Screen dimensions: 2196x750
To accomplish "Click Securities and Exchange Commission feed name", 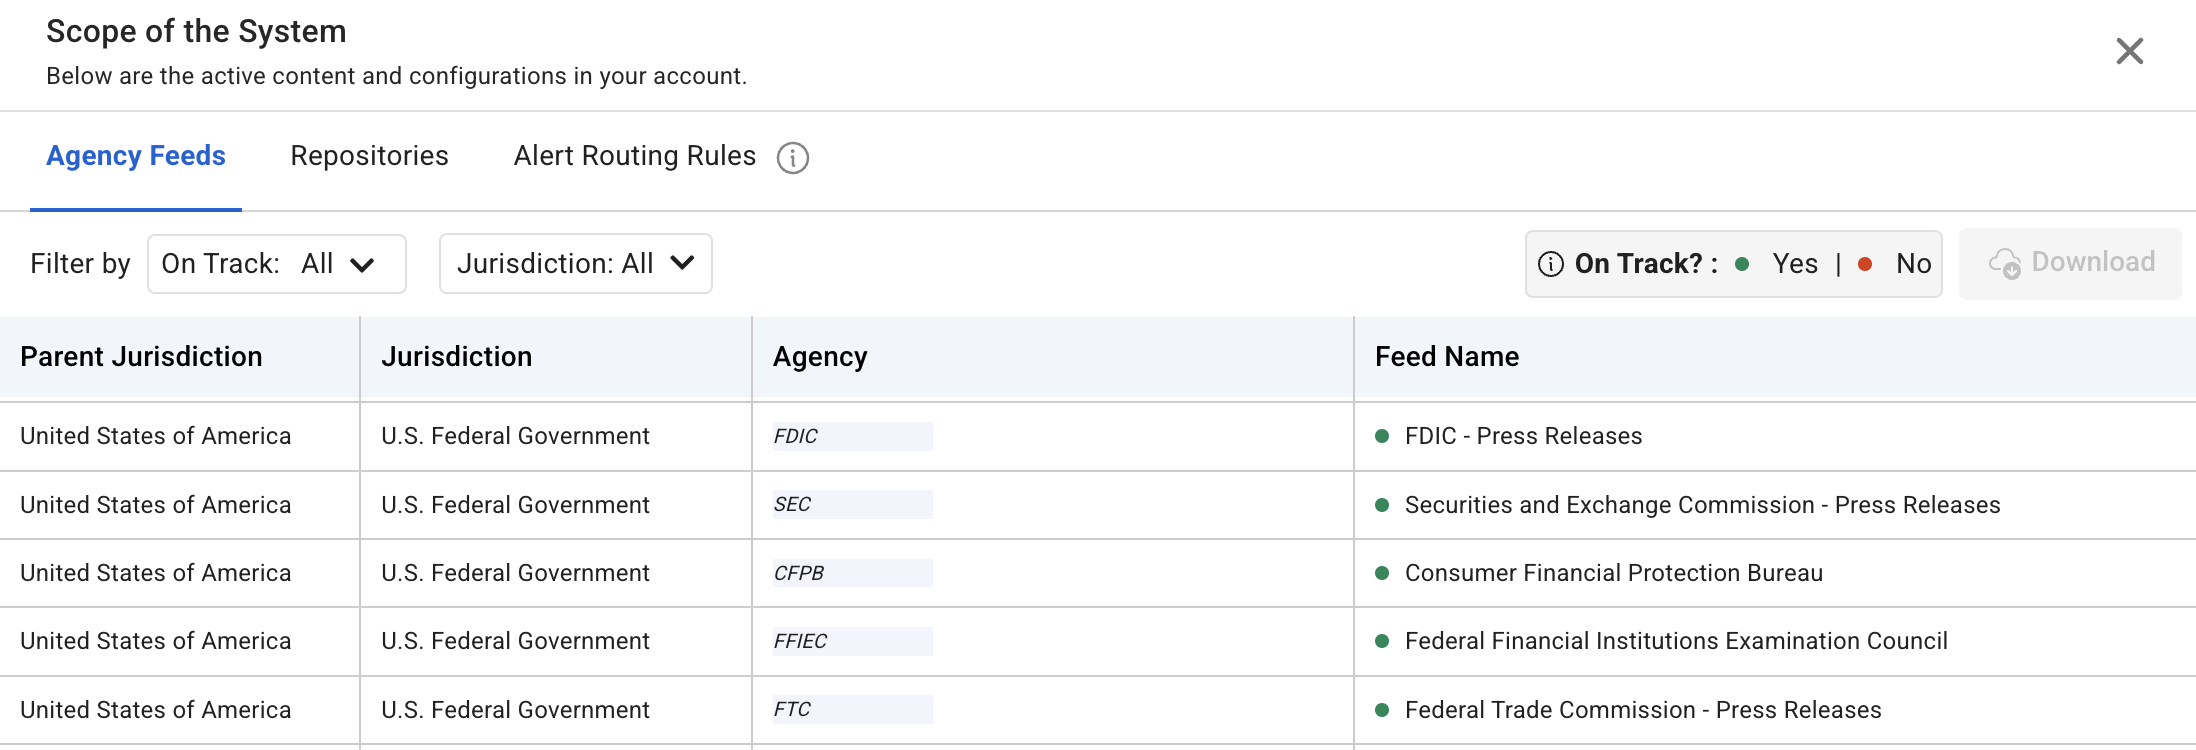I will [x=1702, y=505].
